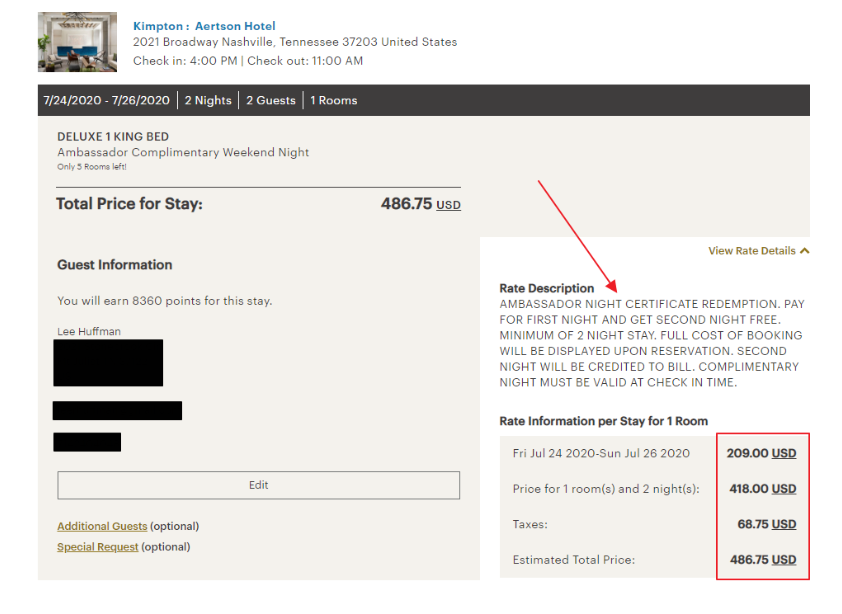Click the USD currency link beside total price
842x614 pixels.
448,205
